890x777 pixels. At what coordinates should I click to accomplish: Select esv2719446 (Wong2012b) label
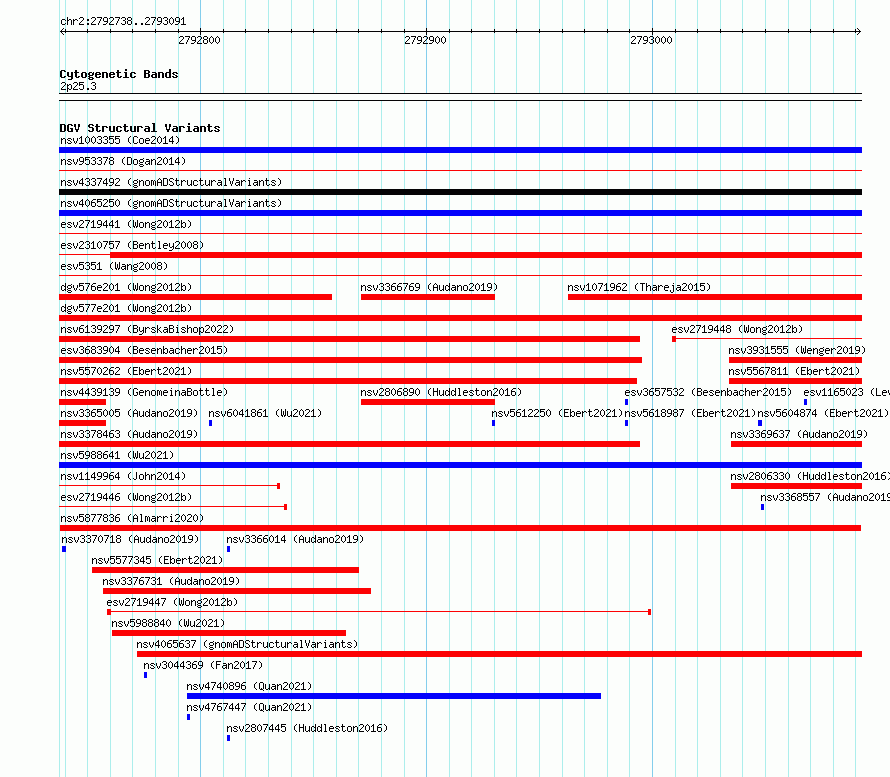126,497
